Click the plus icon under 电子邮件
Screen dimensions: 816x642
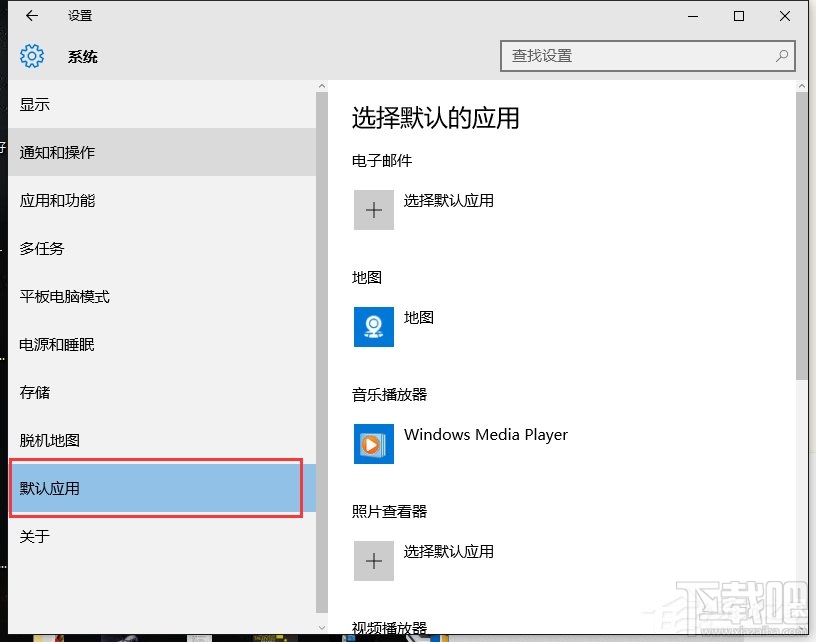click(x=373, y=210)
